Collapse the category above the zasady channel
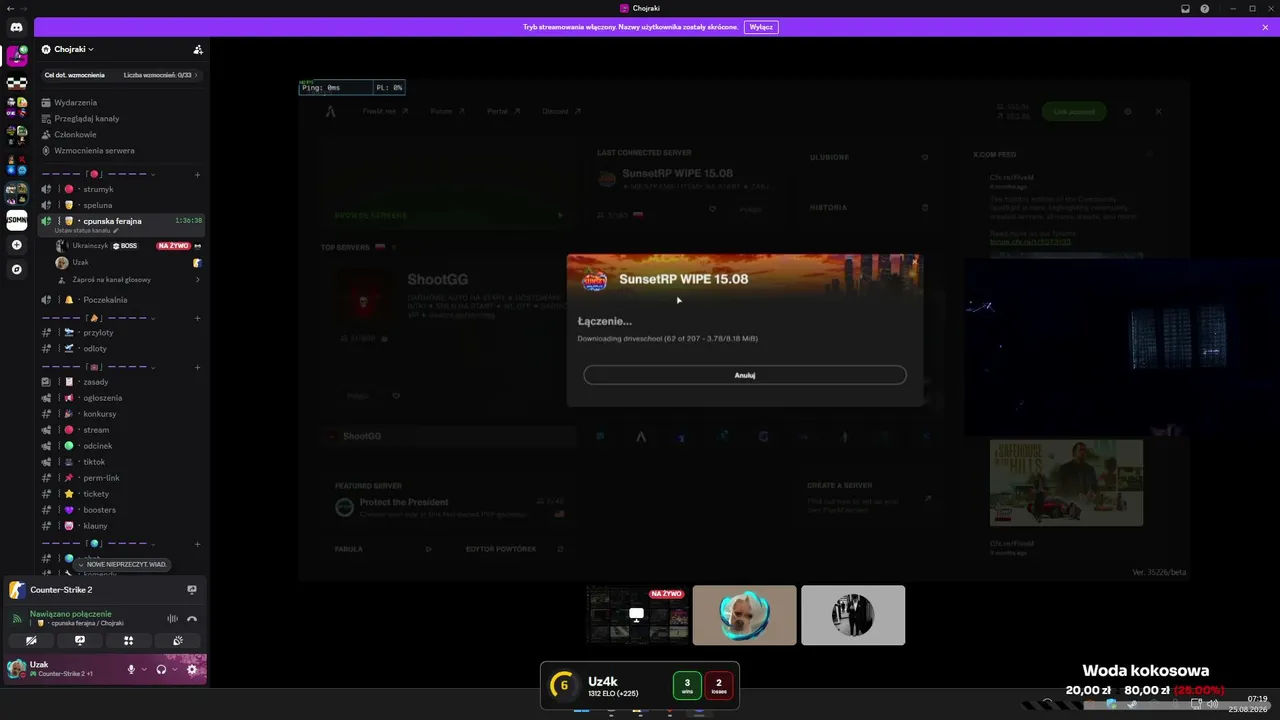 pyautogui.click(x=98, y=367)
